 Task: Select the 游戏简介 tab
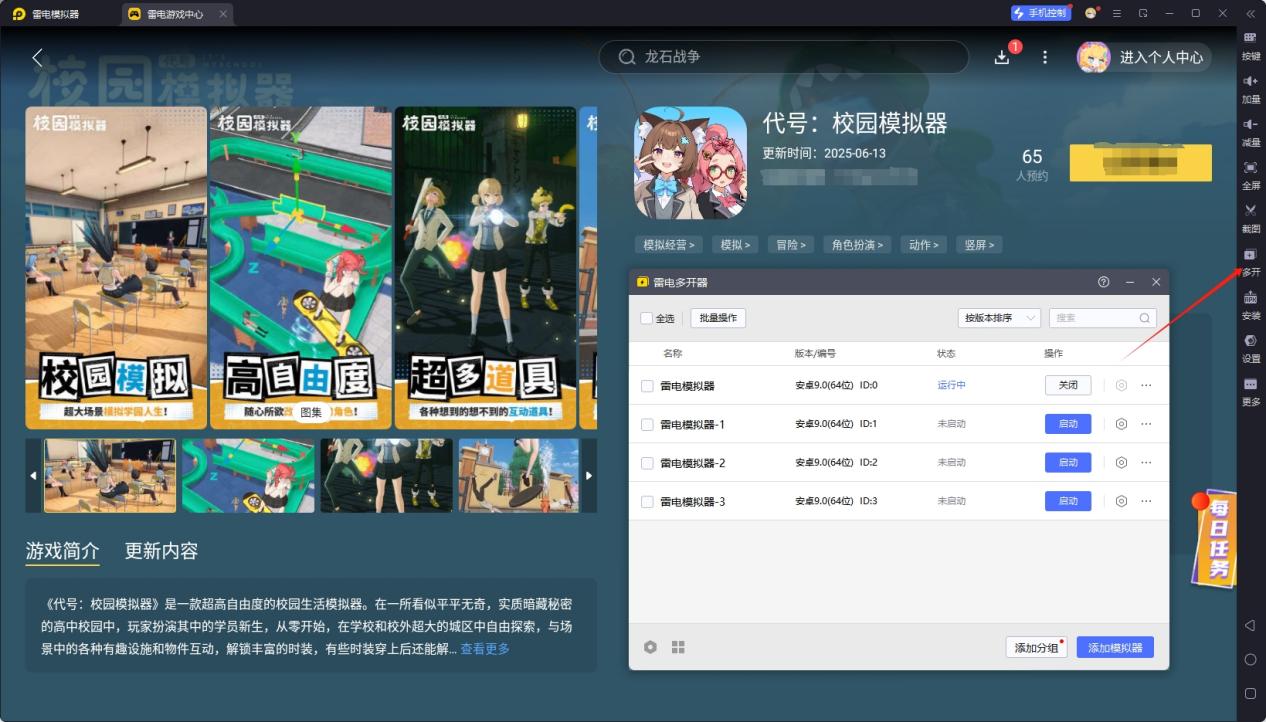62,551
